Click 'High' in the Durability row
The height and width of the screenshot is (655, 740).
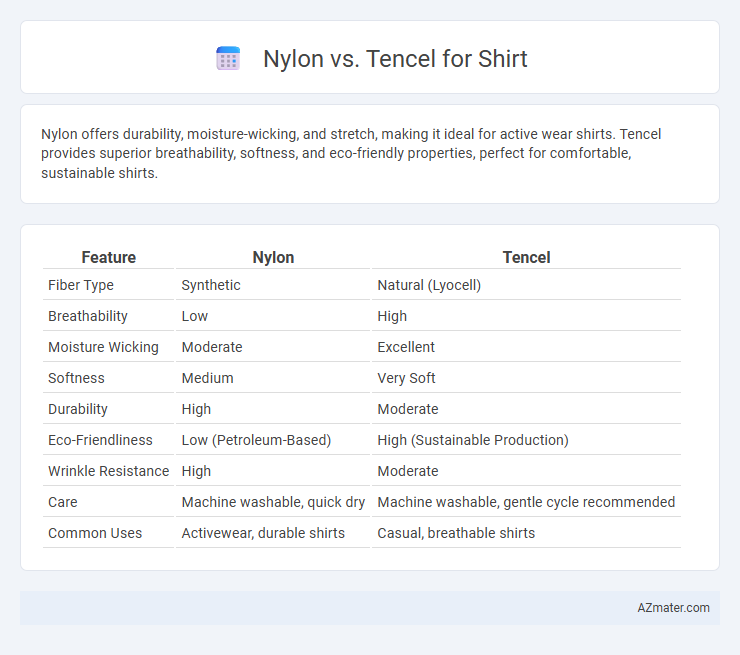(196, 409)
